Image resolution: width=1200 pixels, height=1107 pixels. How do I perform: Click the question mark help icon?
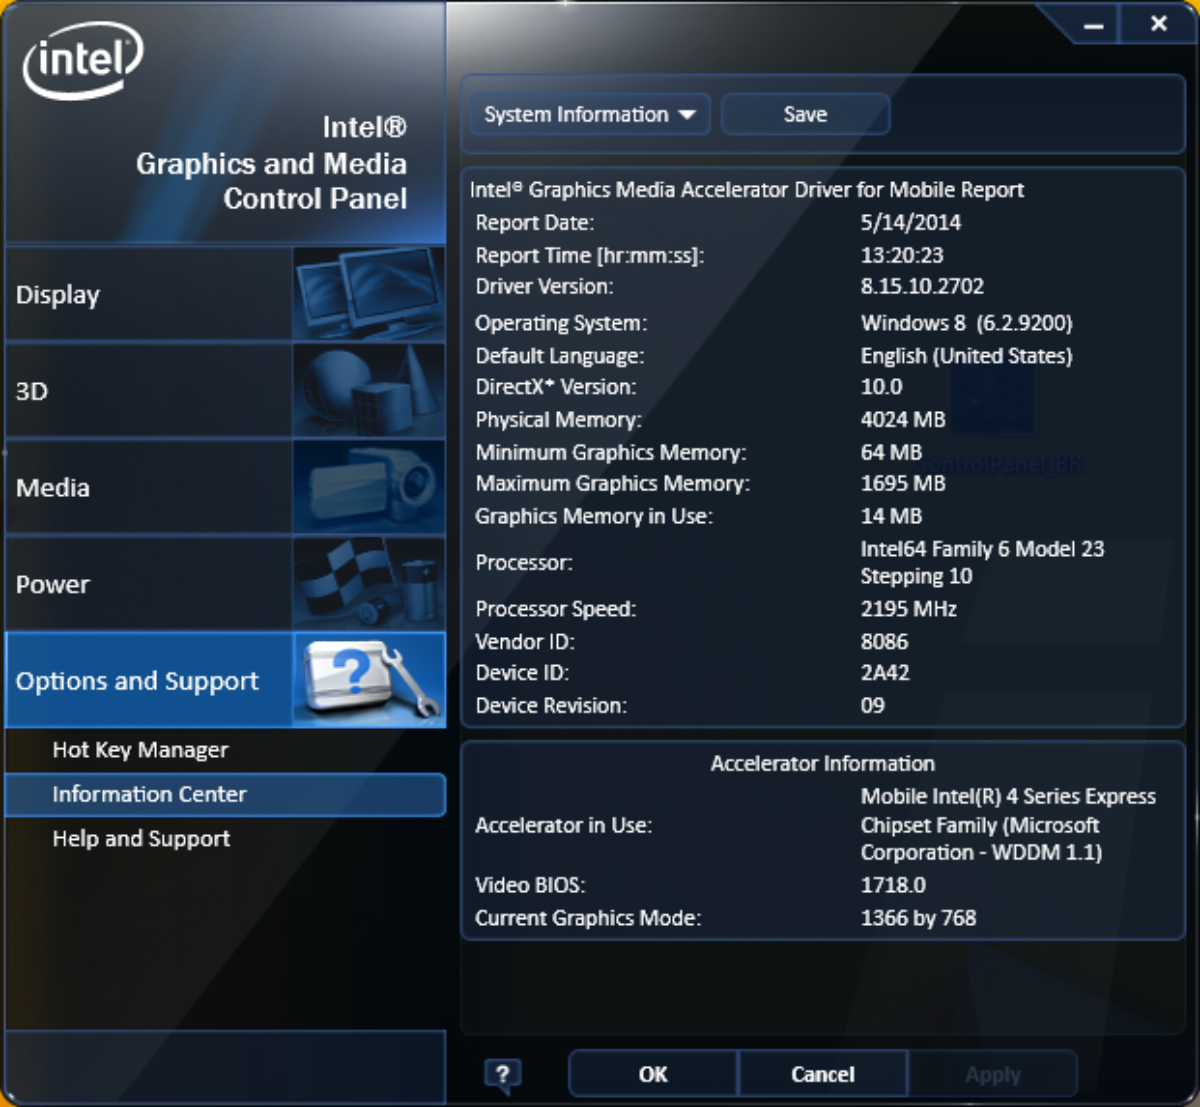(x=502, y=1075)
